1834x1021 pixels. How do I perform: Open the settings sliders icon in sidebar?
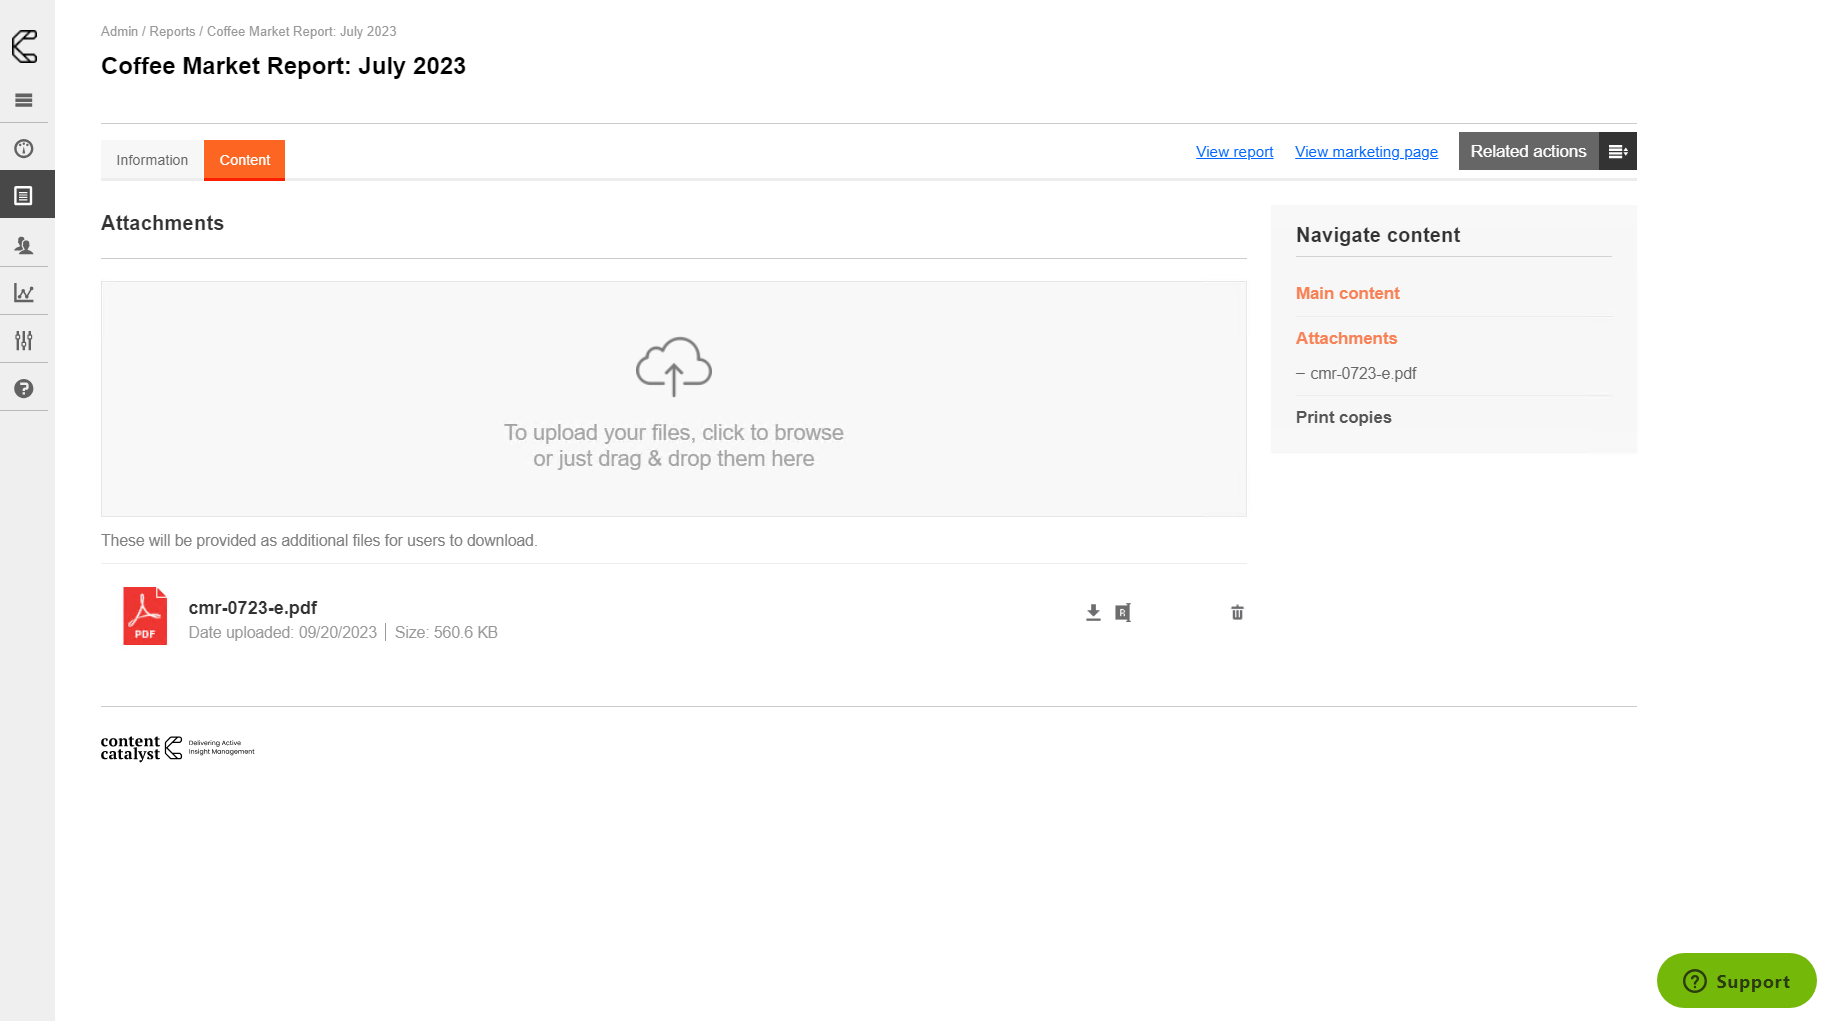coord(24,341)
